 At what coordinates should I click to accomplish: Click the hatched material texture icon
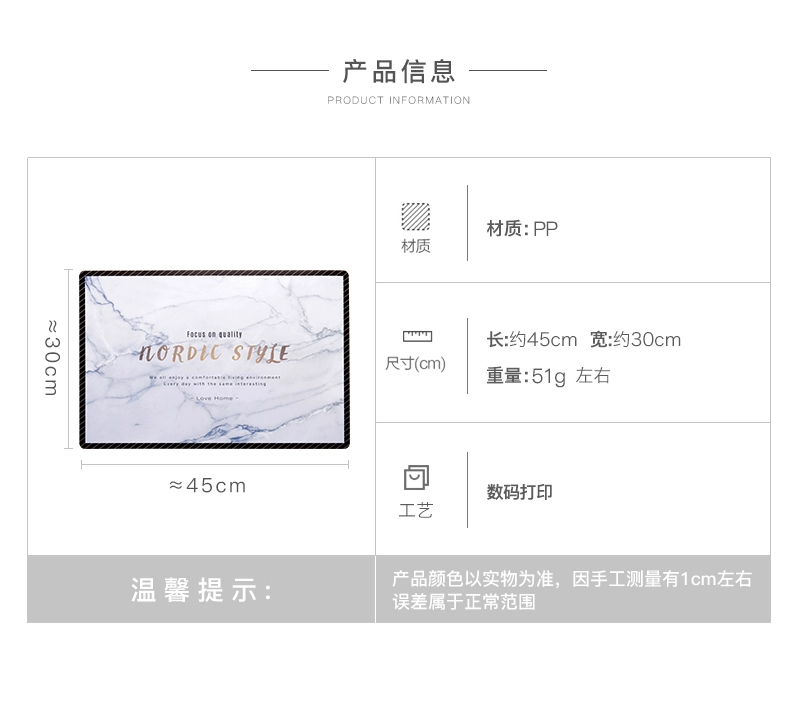416,217
